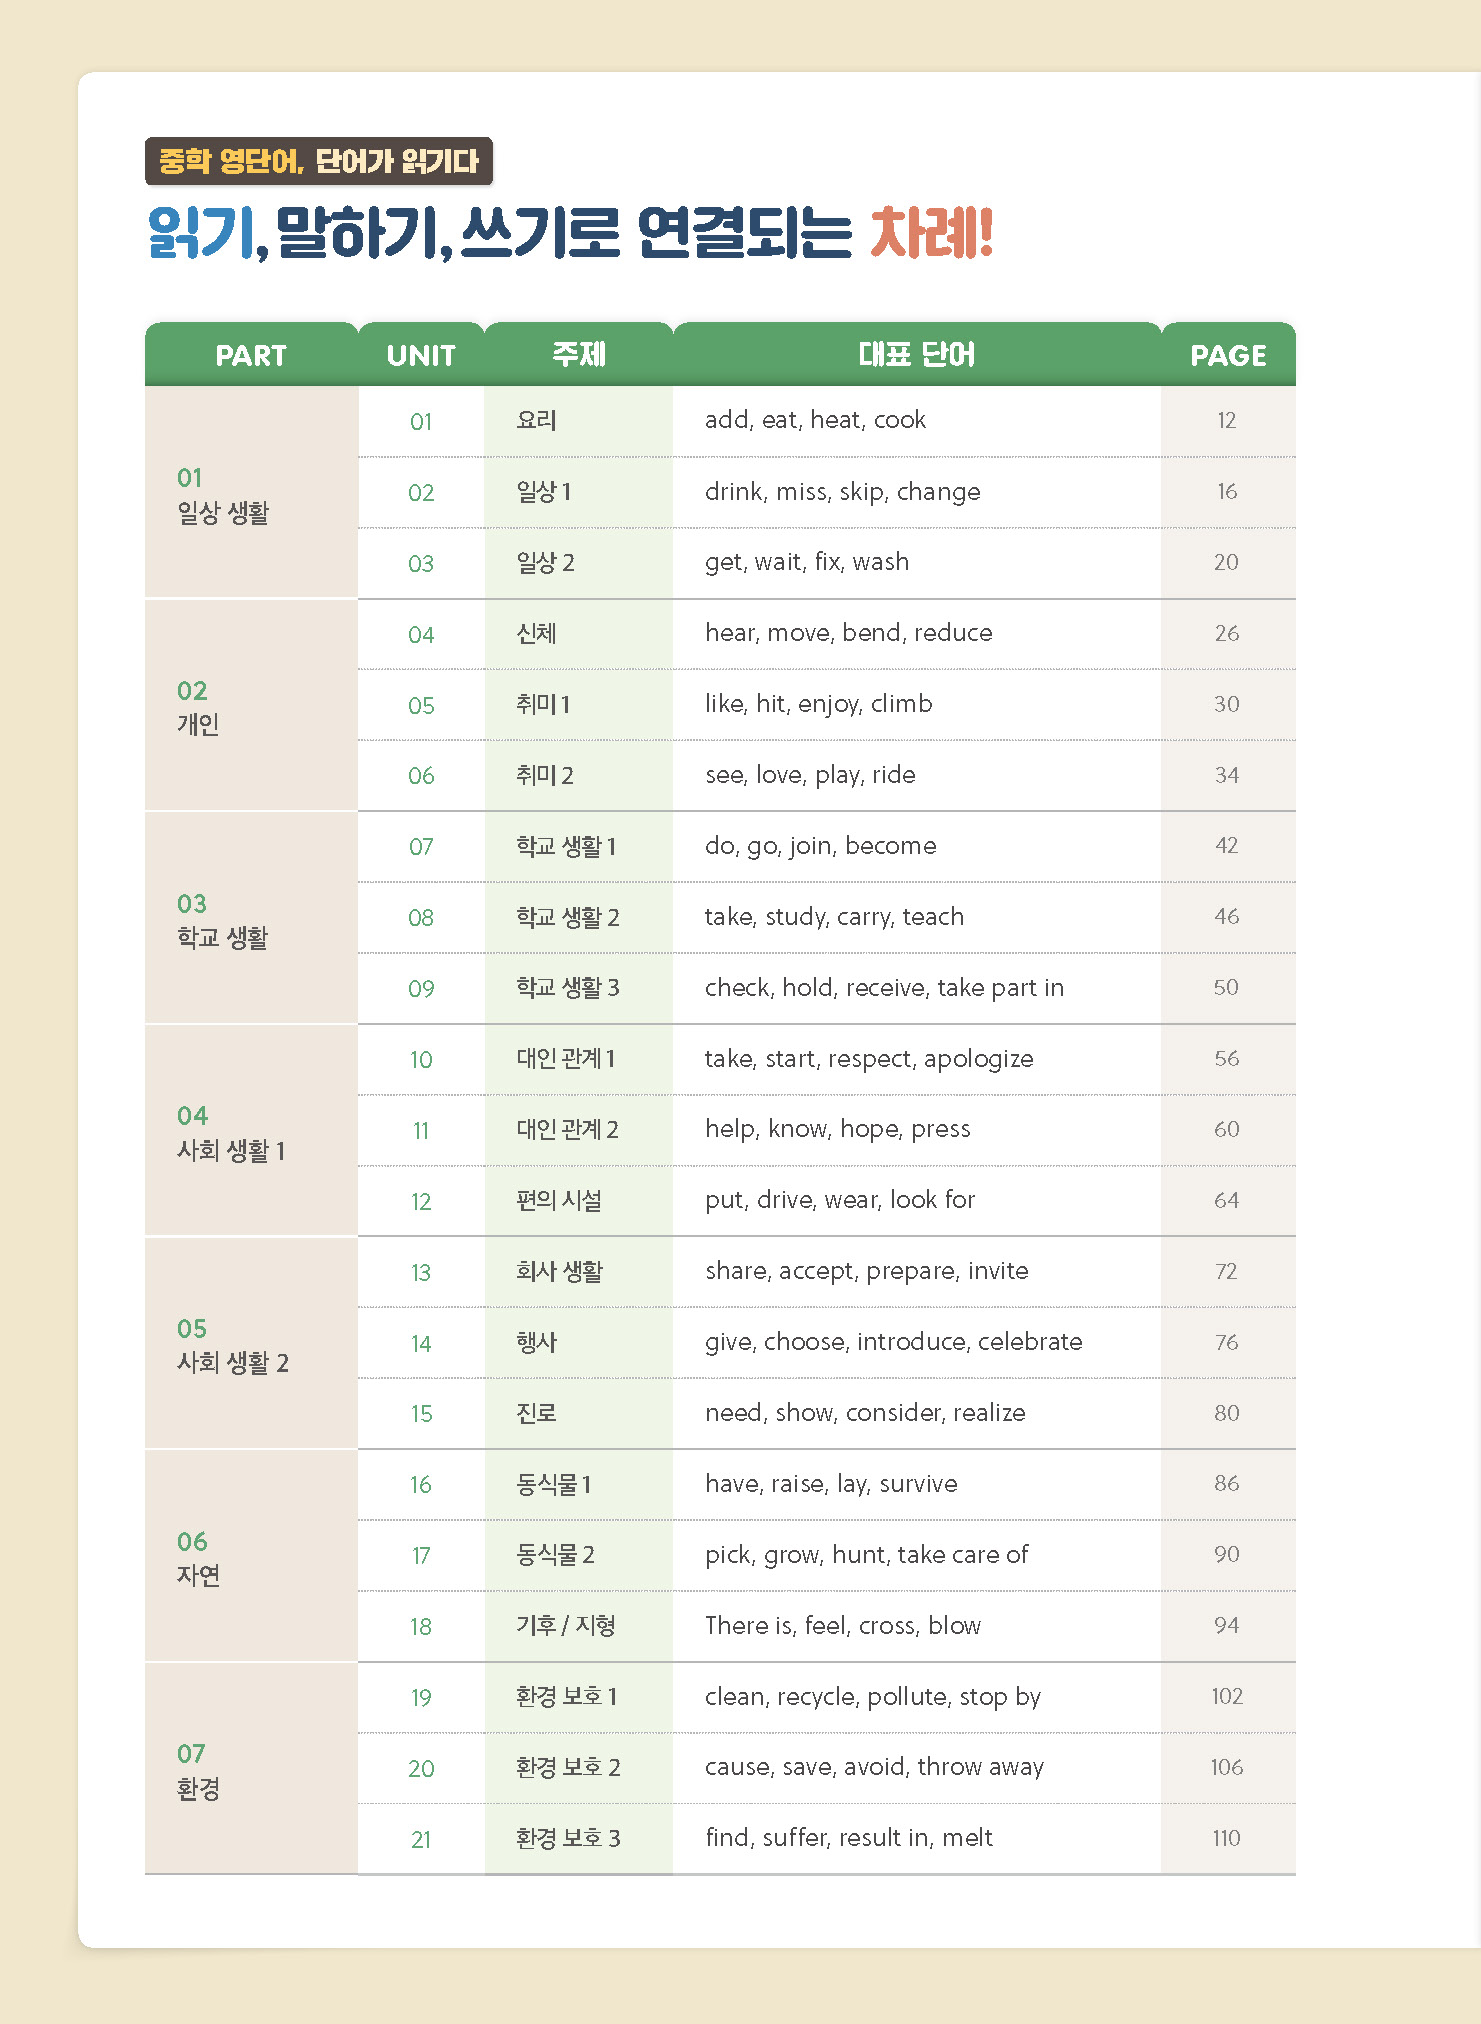Select part 06 자연 cell
This screenshot has width=1481, height=2024.
coord(198,1558)
